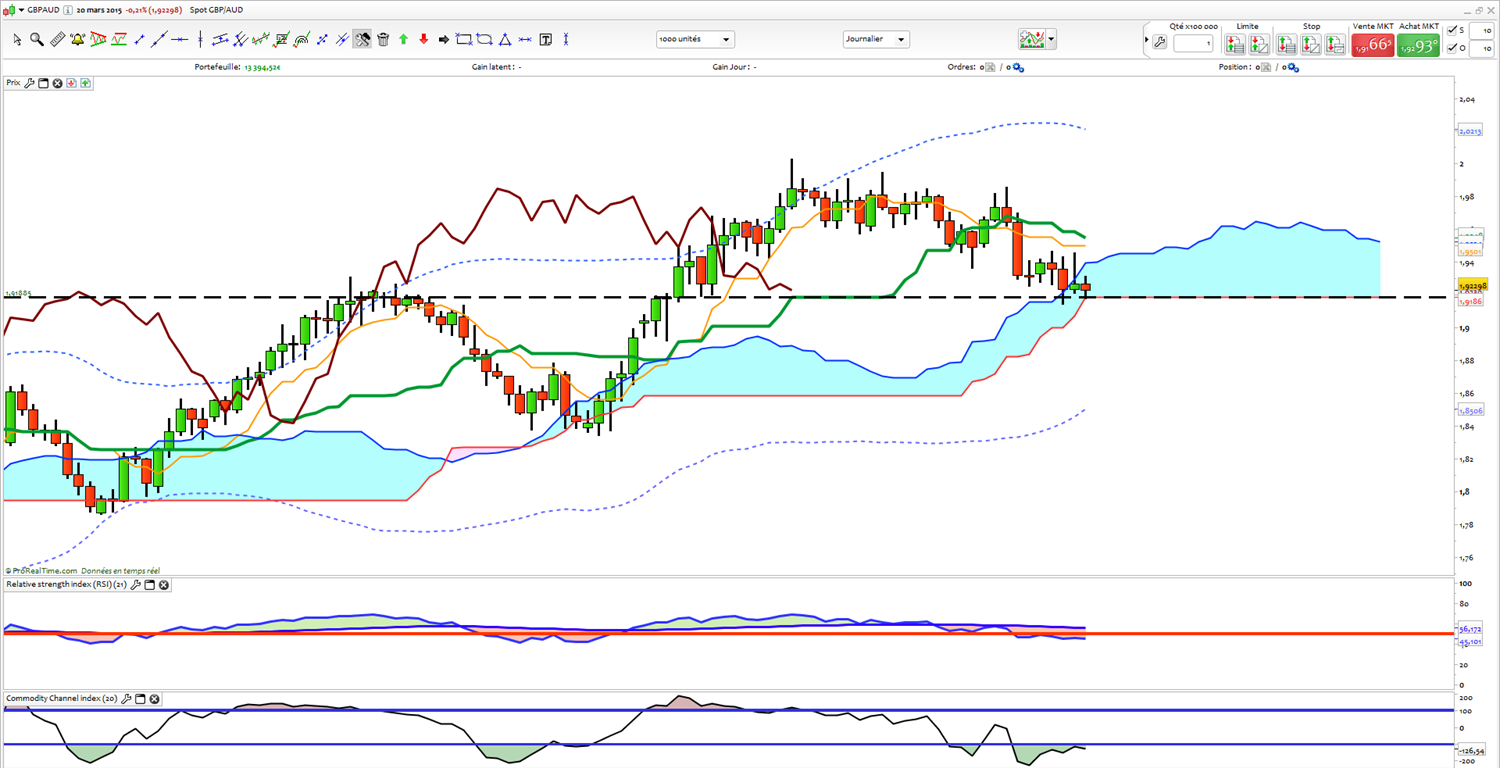Open the Journalier timeframe dropdown

coord(876,40)
